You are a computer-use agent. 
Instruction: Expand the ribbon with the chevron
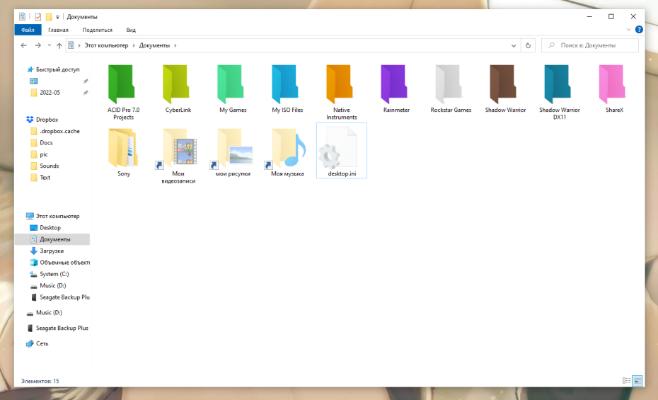pyautogui.click(x=628, y=30)
